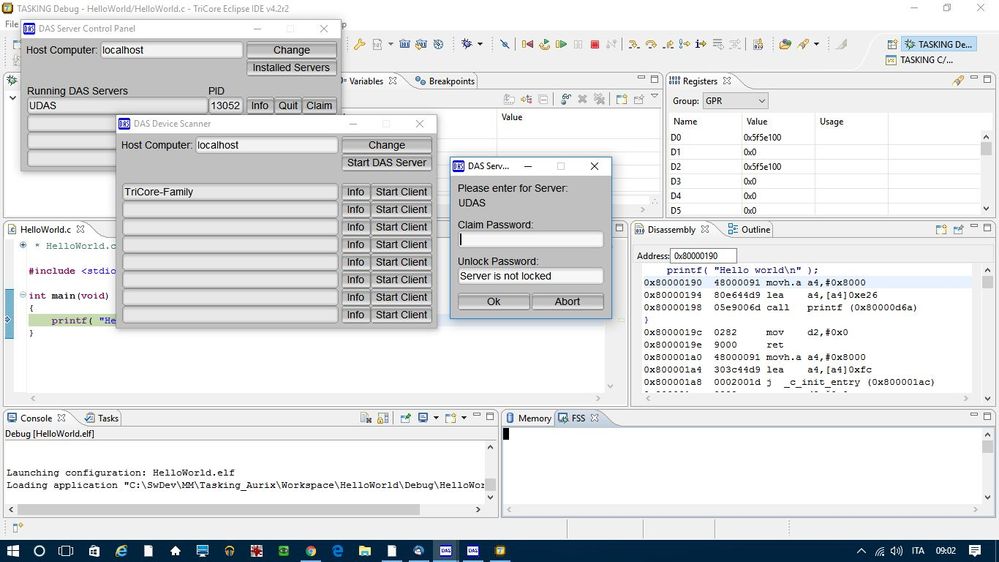Switch to the Tasks tab
The height and width of the screenshot is (562, 999).
pos(101,418)
